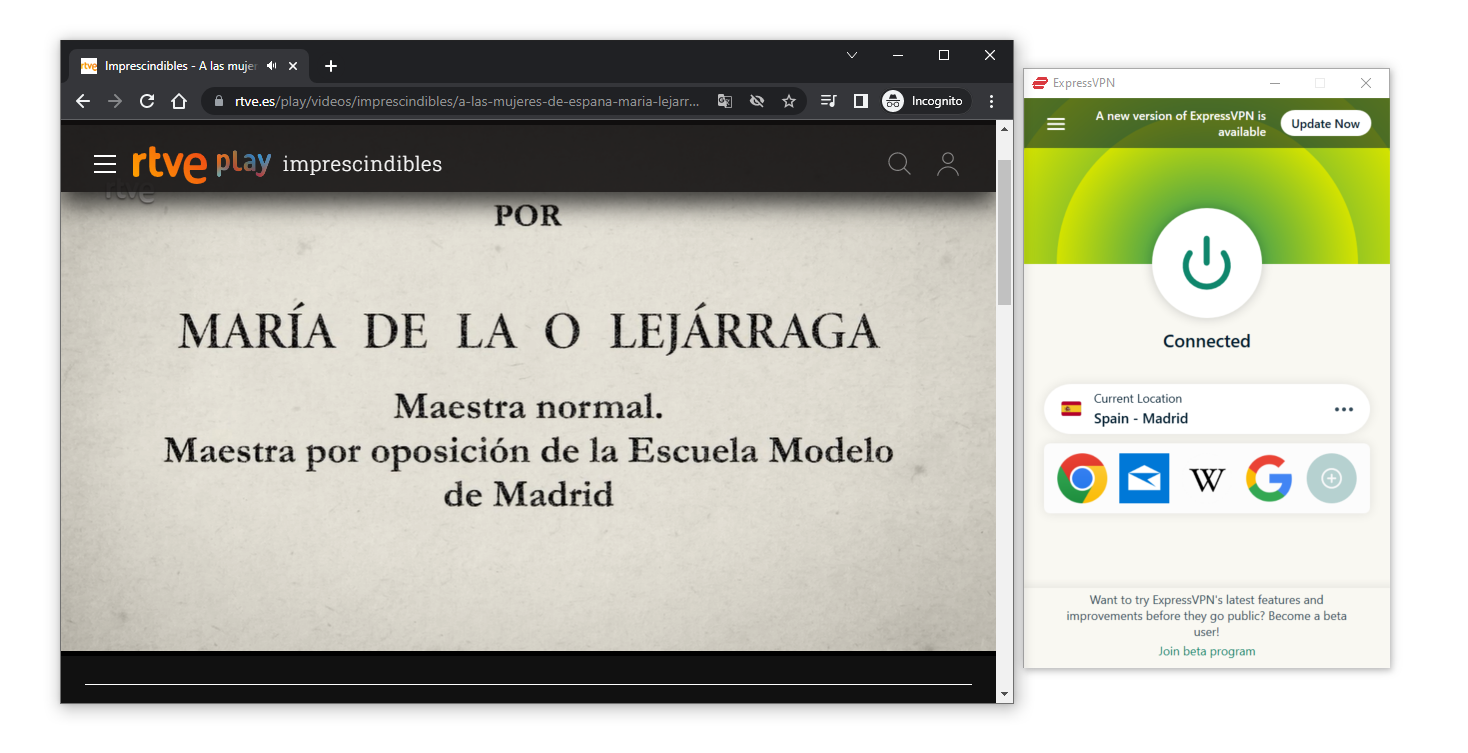Click the rtve play logo
Image resolution: width=1468 pixels, height=753 pixels.
[201, 164]
